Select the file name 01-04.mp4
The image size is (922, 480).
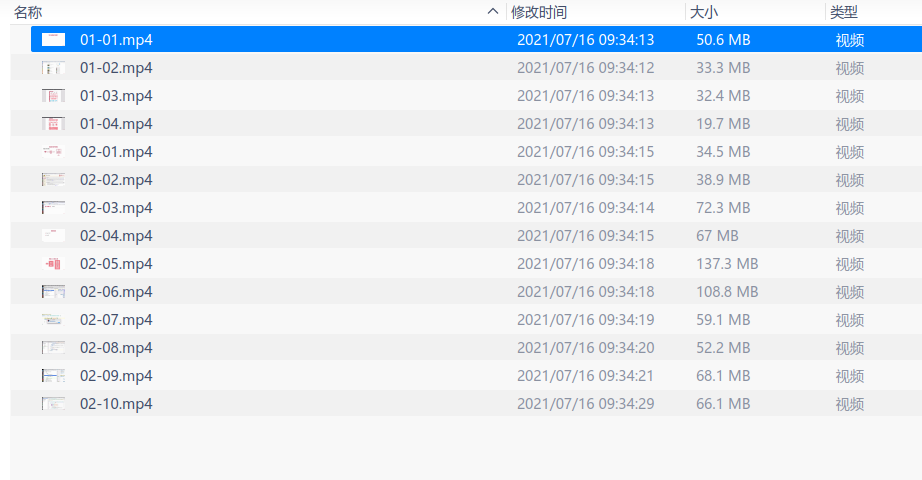116,124
